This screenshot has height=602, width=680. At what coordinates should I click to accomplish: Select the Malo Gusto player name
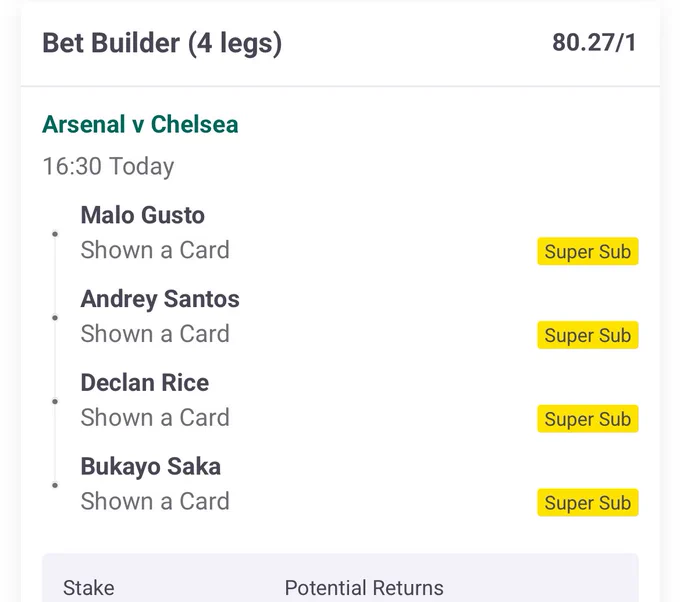[143, 215]
